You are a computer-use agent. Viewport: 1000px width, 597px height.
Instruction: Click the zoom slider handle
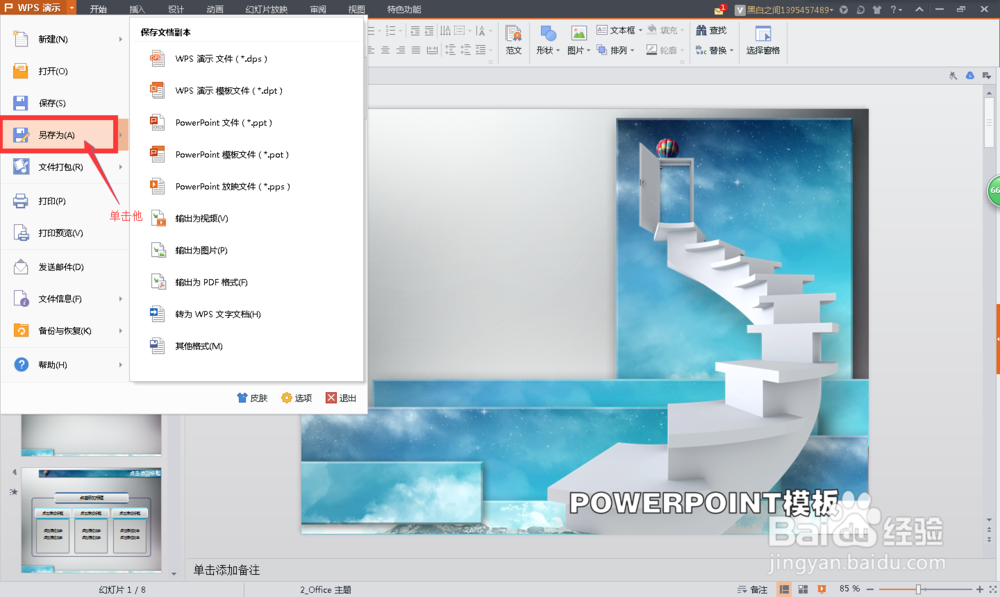coord(918,589)
